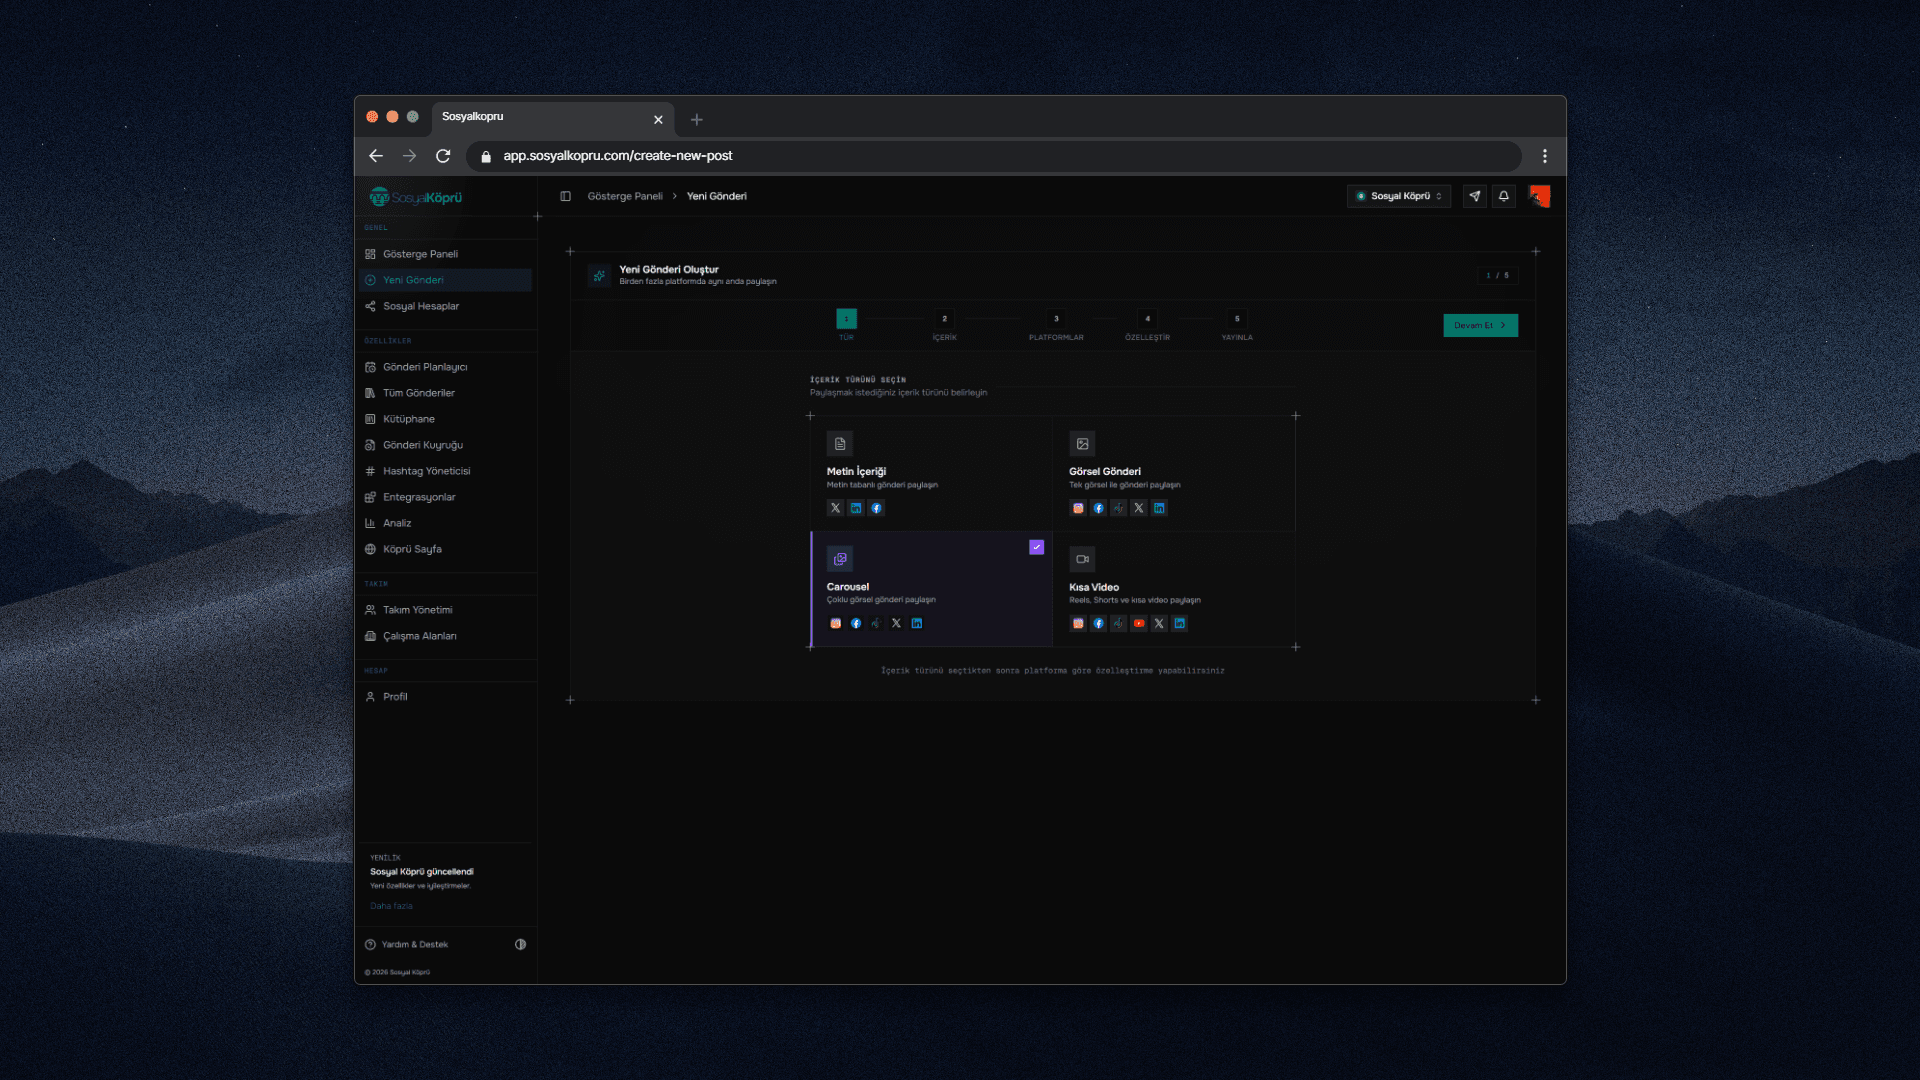Click the Yardım & Destek help icon
Viewport: 1920px width, 1080px height.
370,944
